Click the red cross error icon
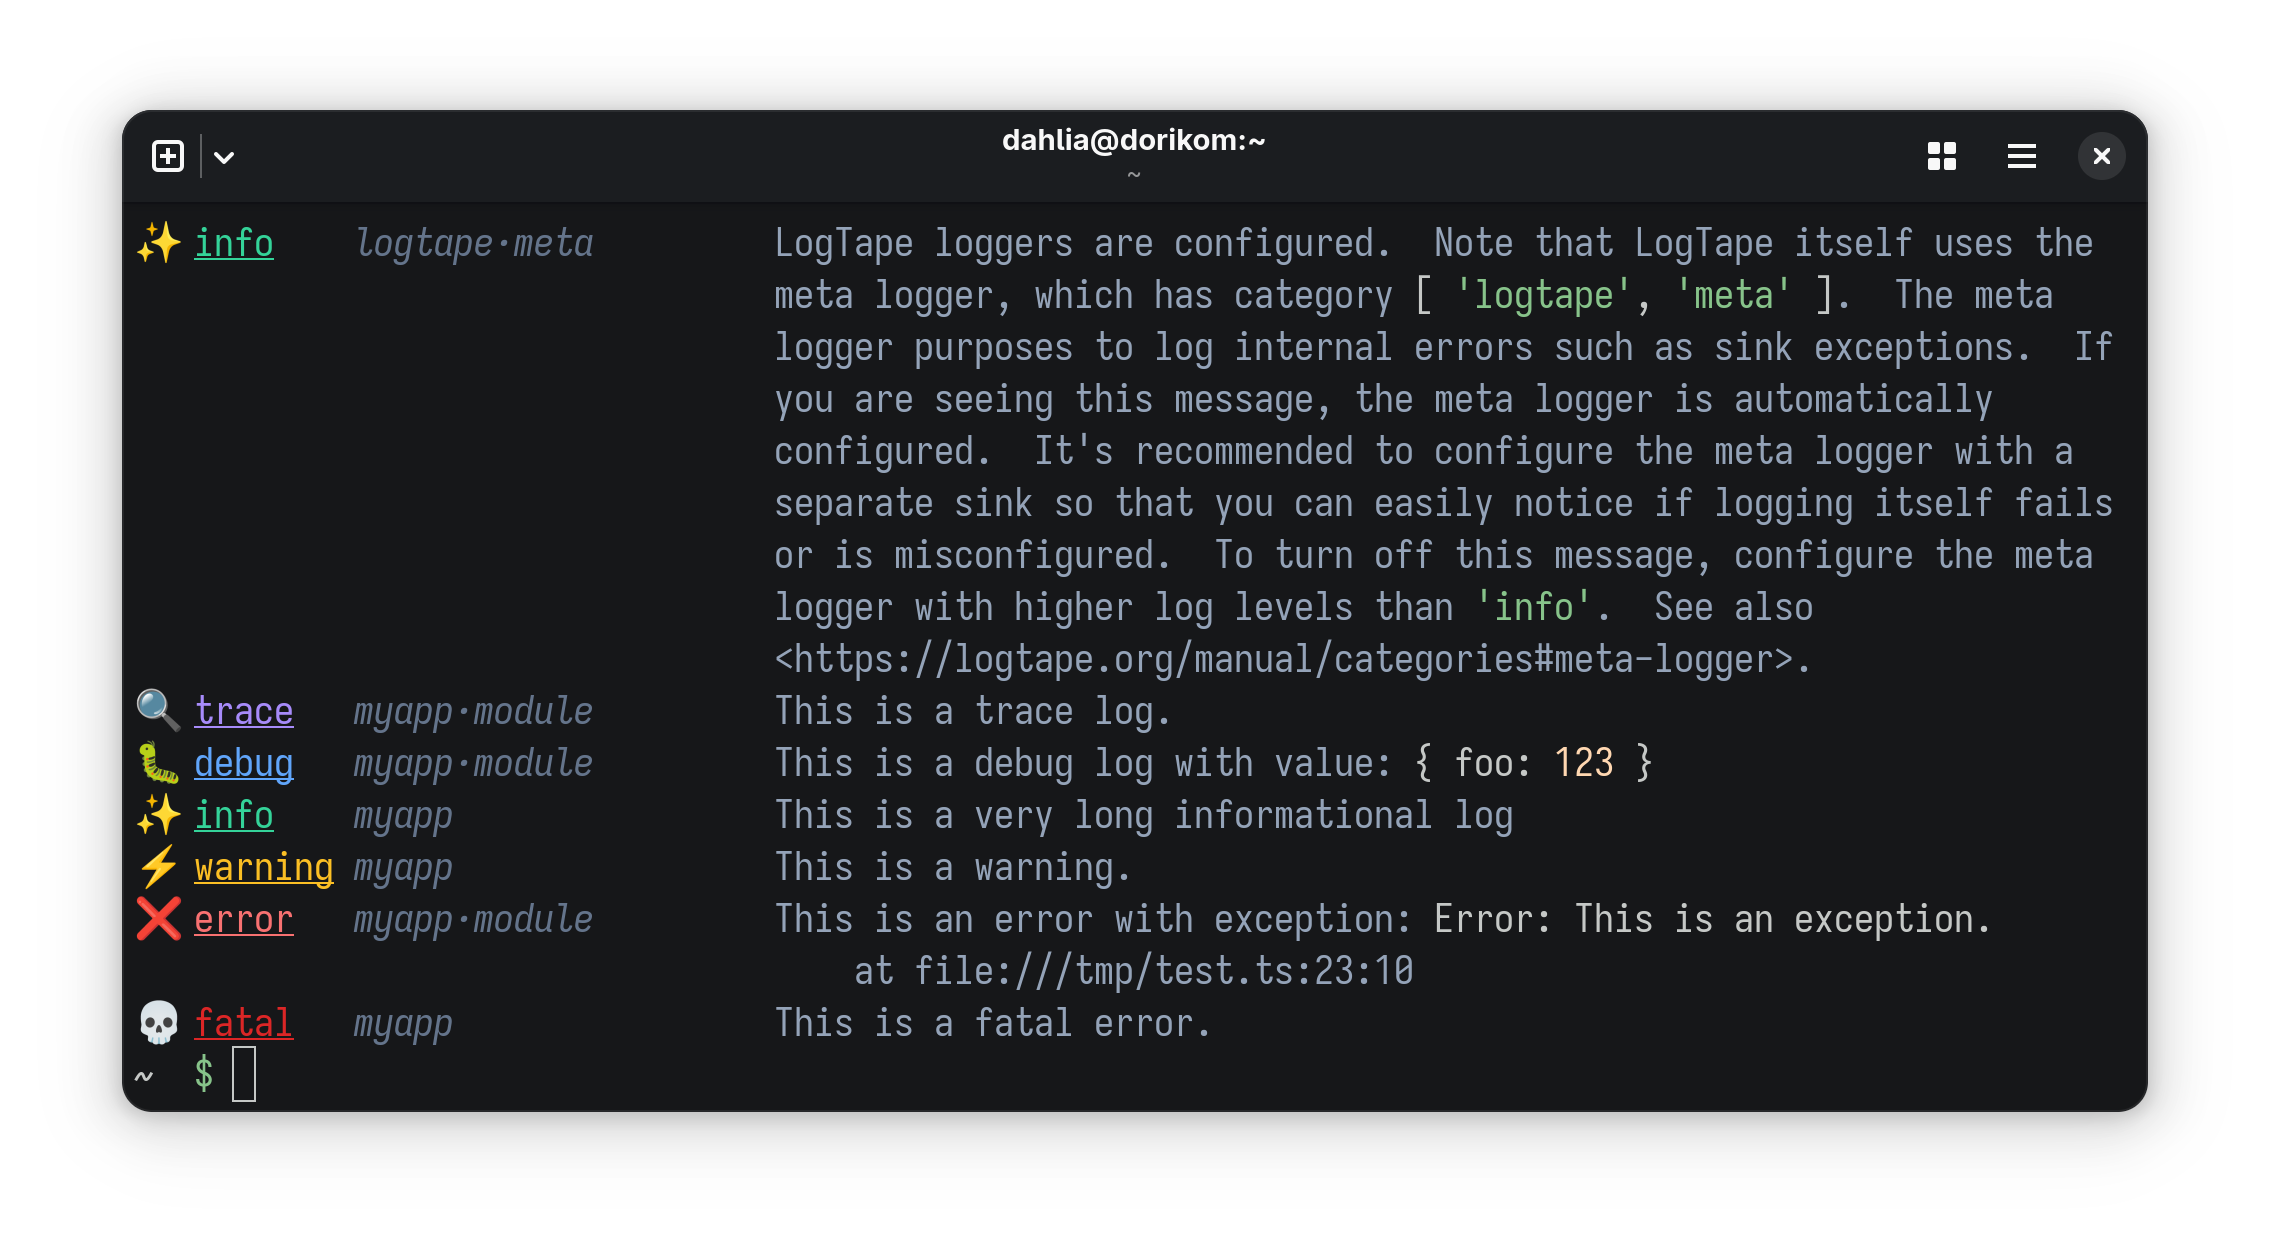The image size is (2270, 1246). point(159,919)
